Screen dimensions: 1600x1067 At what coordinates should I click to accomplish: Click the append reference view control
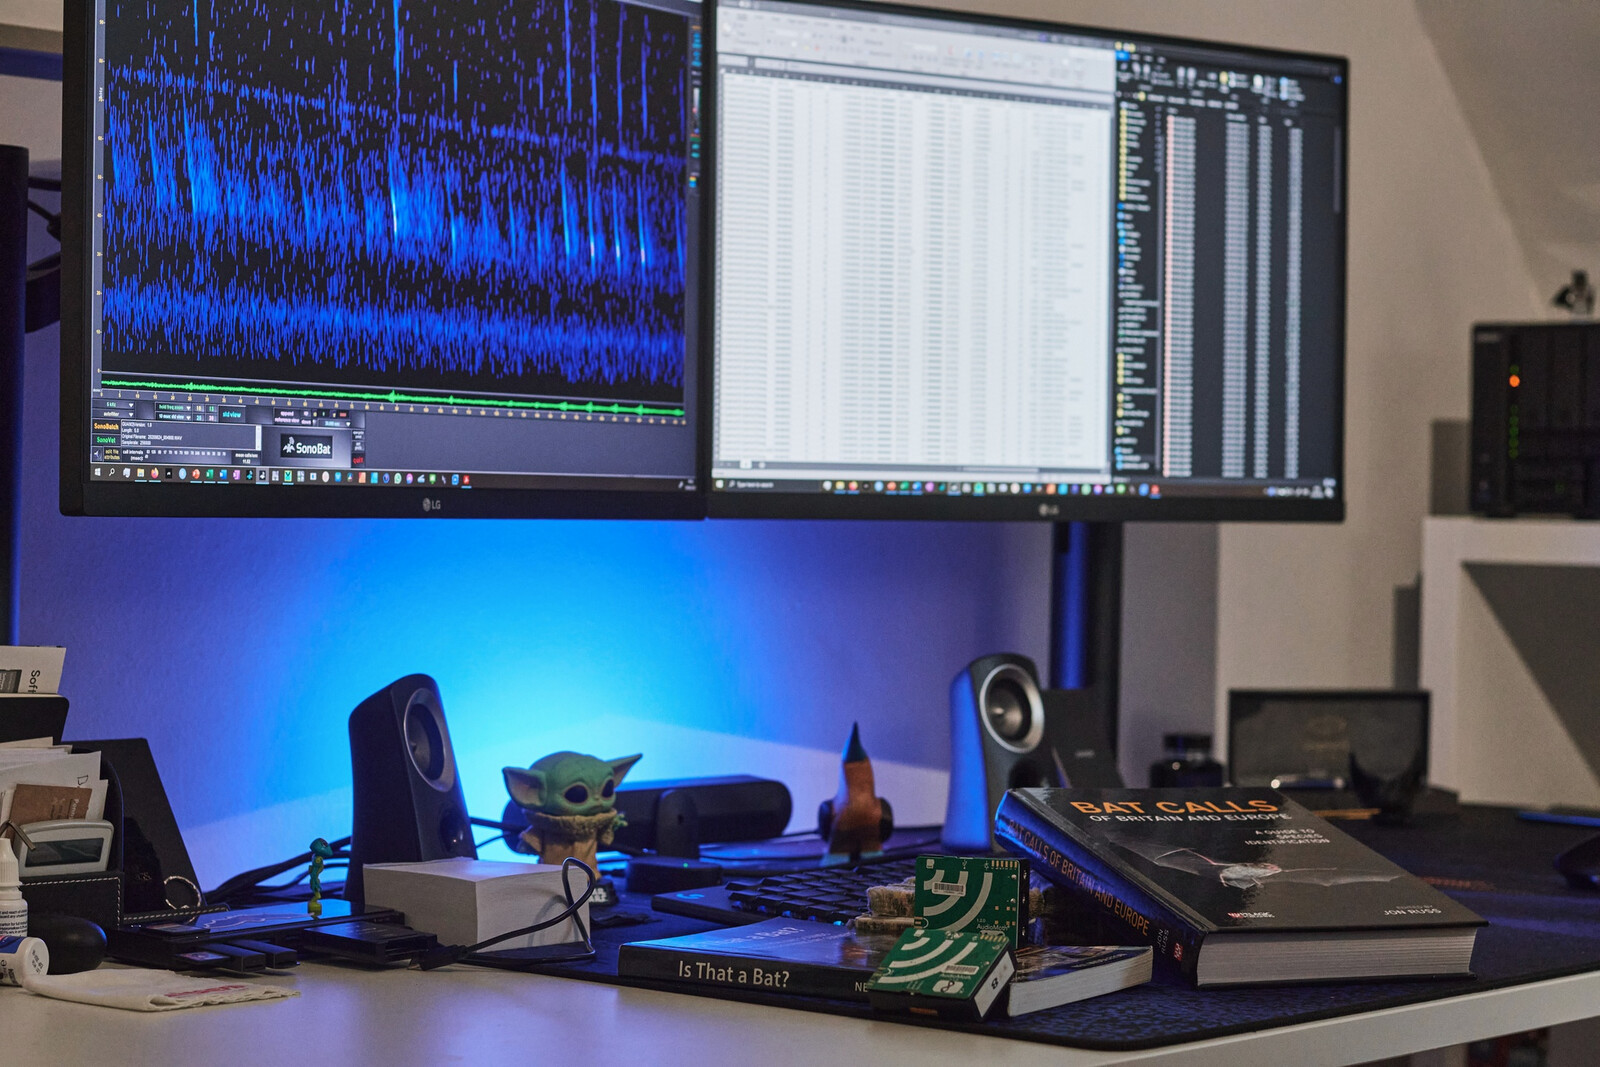pos(287,416)
